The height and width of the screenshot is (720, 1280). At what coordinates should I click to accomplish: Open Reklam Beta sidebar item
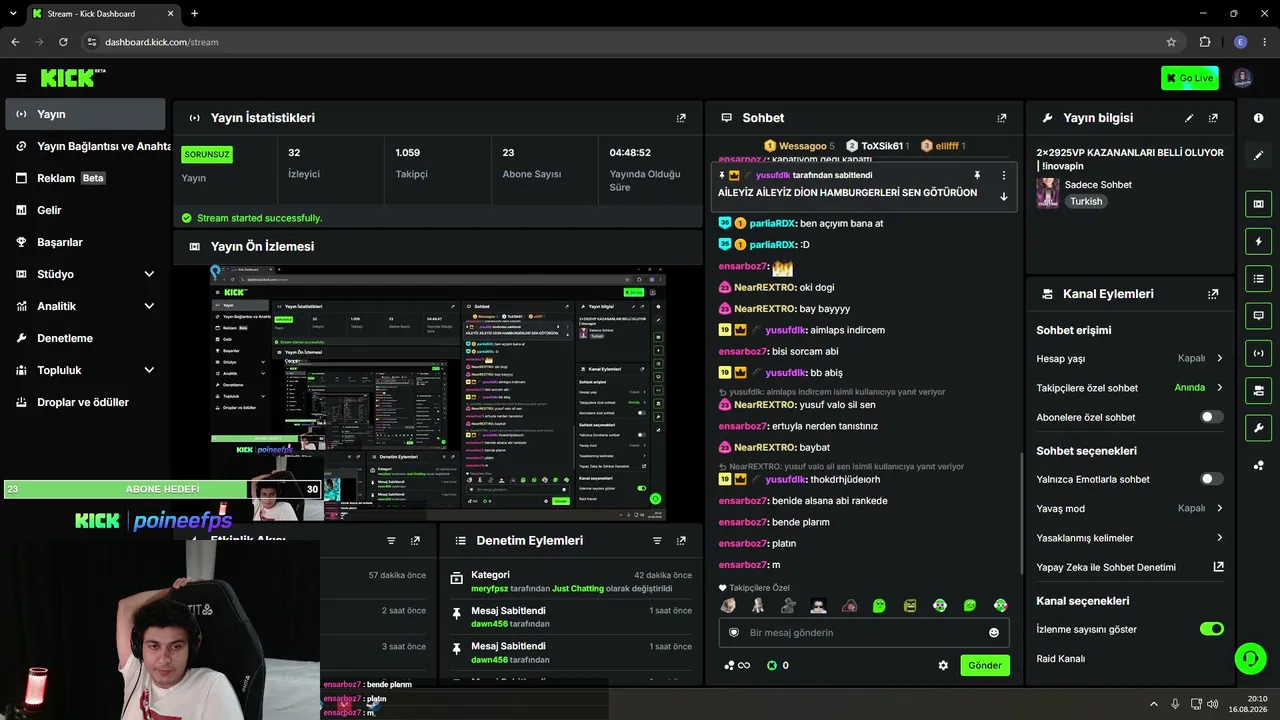(85, 178)
